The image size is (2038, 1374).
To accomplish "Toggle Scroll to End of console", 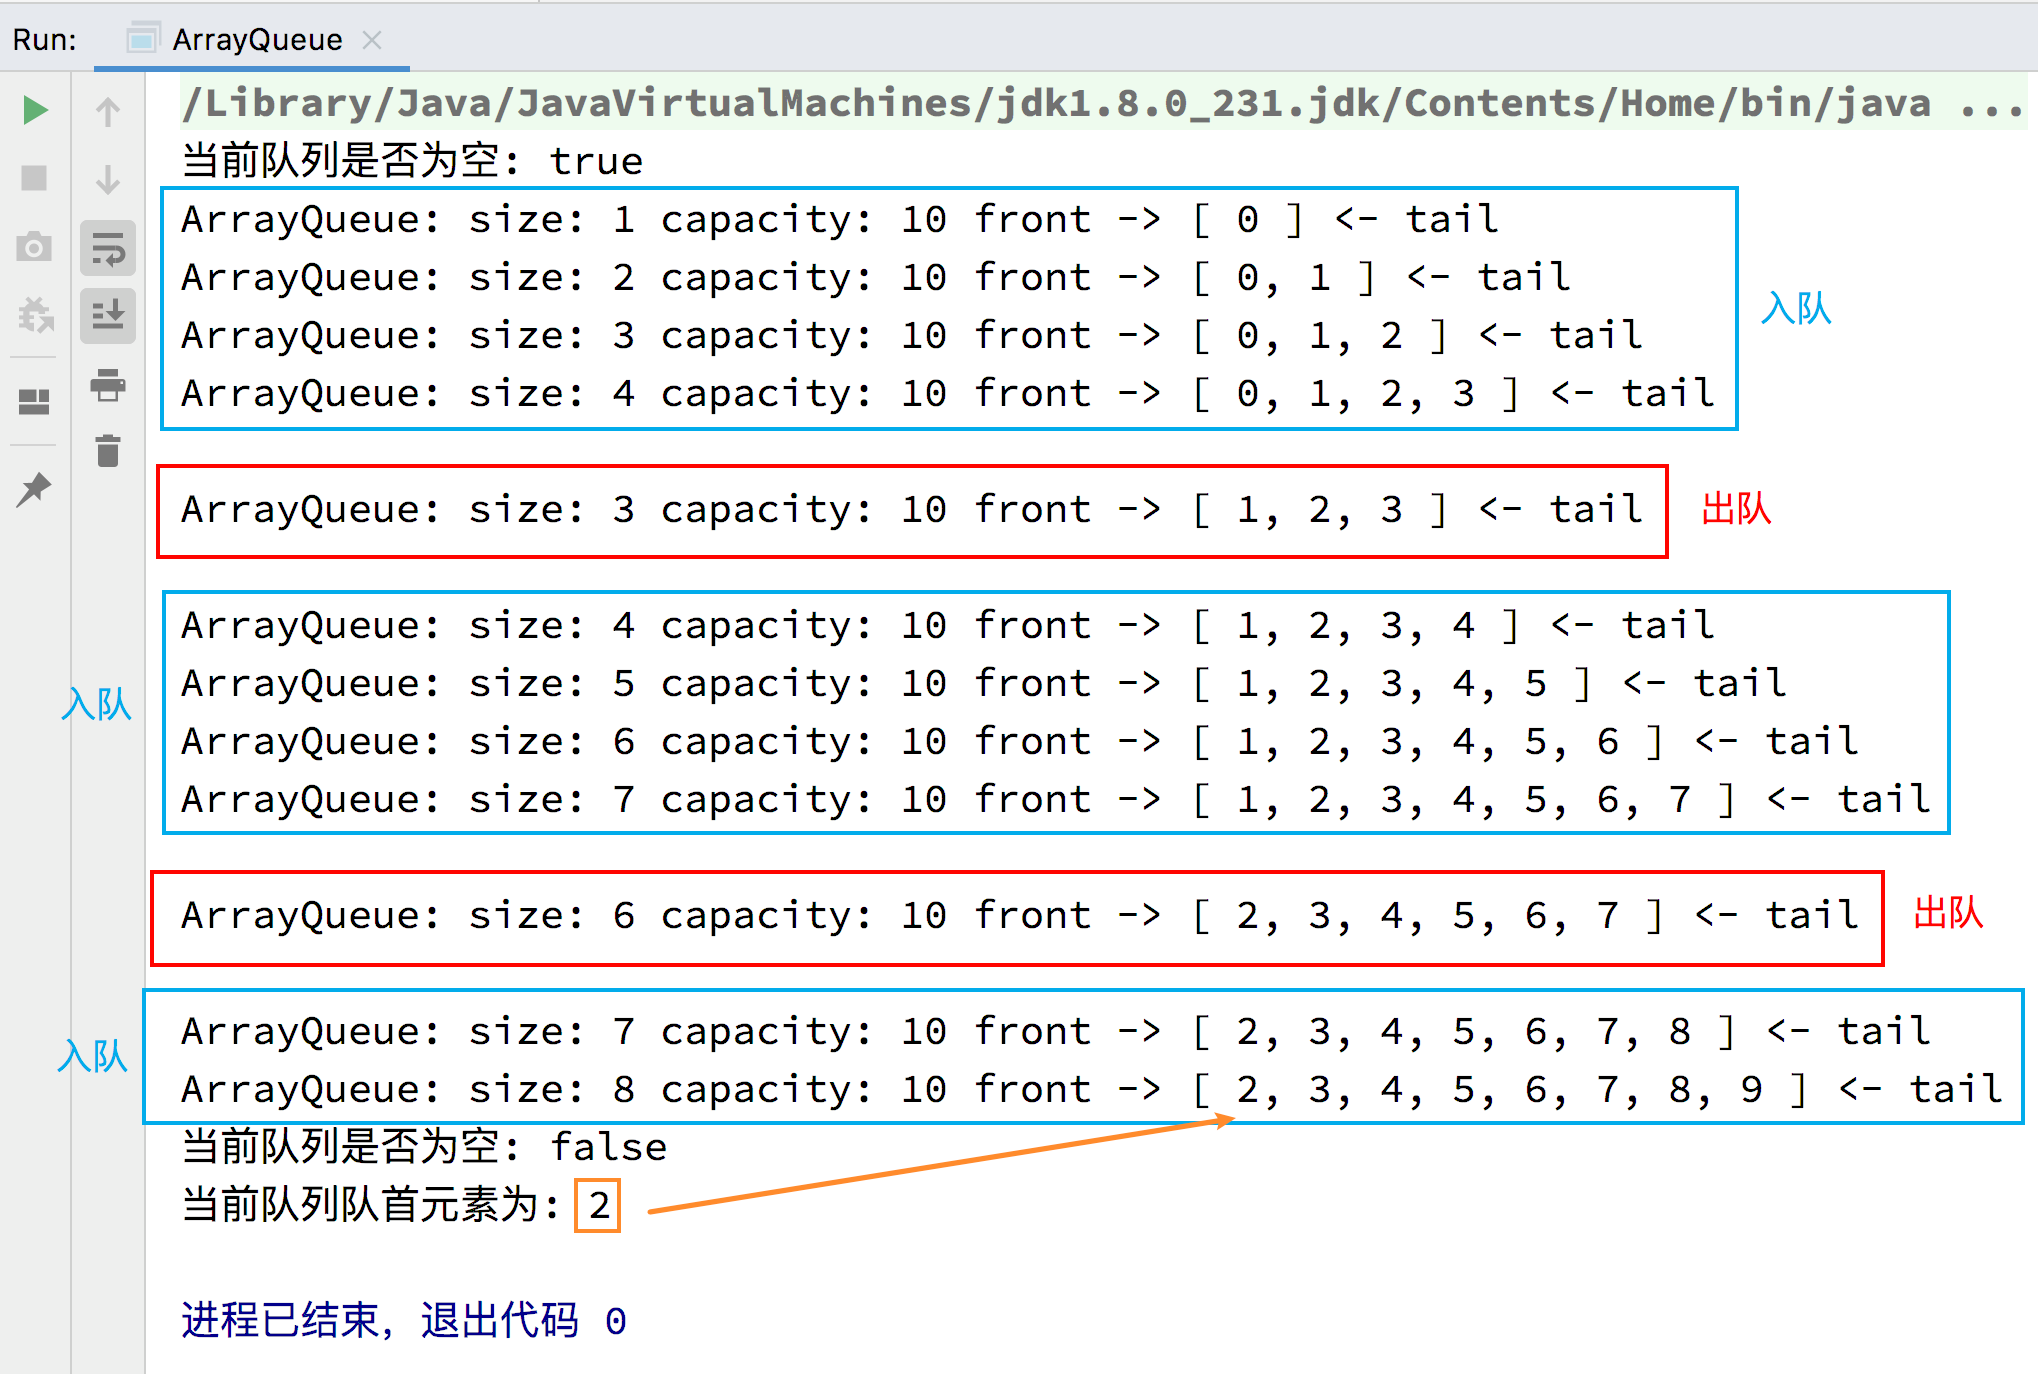I will (108, 315).
